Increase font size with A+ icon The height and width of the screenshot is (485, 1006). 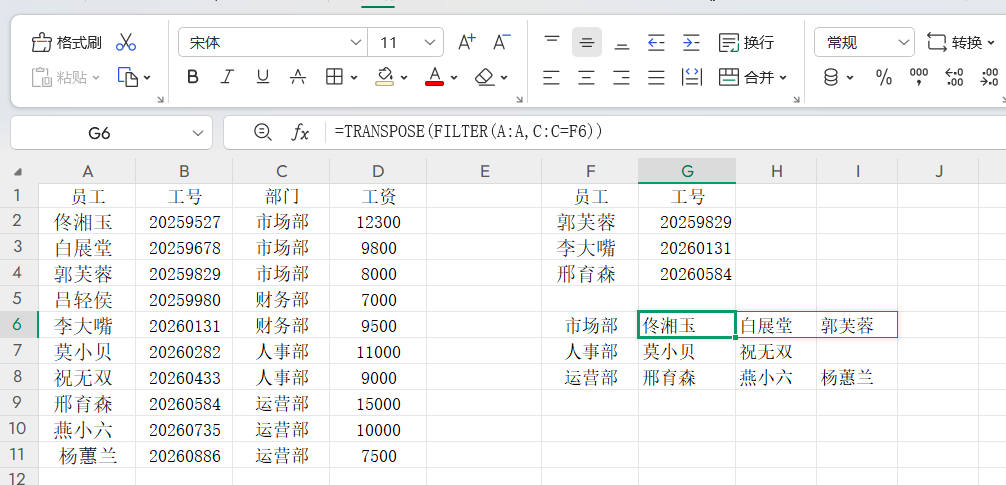pos(466,42)
